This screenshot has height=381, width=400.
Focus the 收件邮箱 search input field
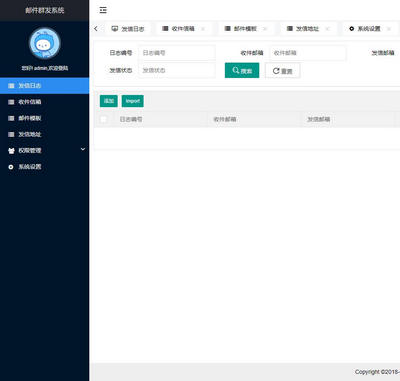[x=308, y=53]
